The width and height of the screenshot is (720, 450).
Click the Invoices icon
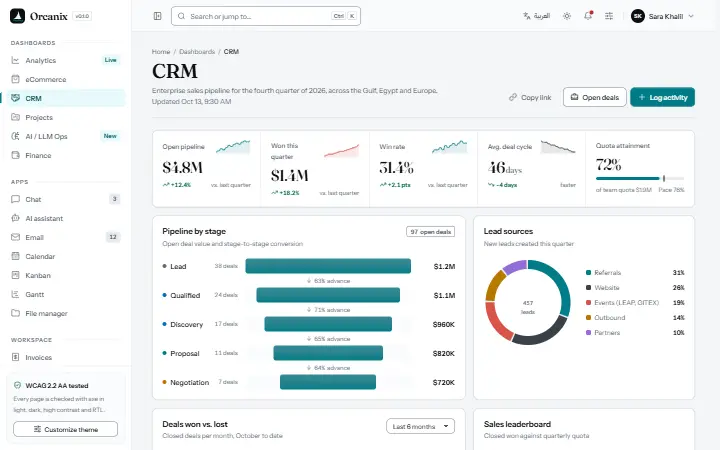click(15, 357)
